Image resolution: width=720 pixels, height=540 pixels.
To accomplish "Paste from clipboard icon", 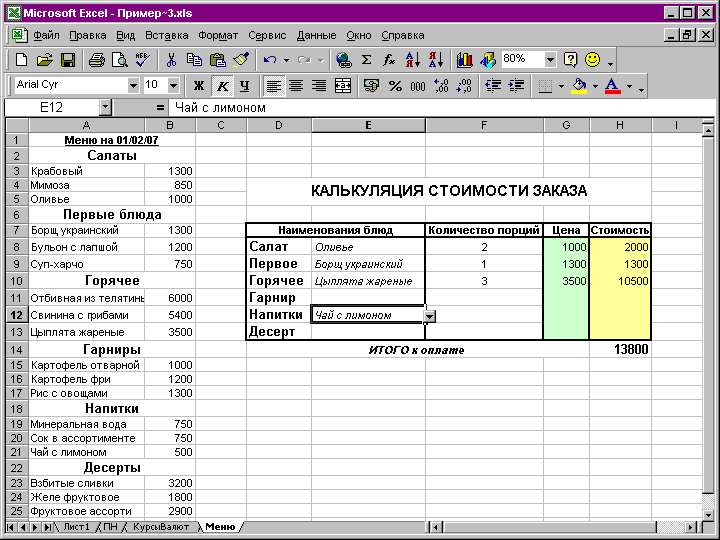I will (218, 60).
